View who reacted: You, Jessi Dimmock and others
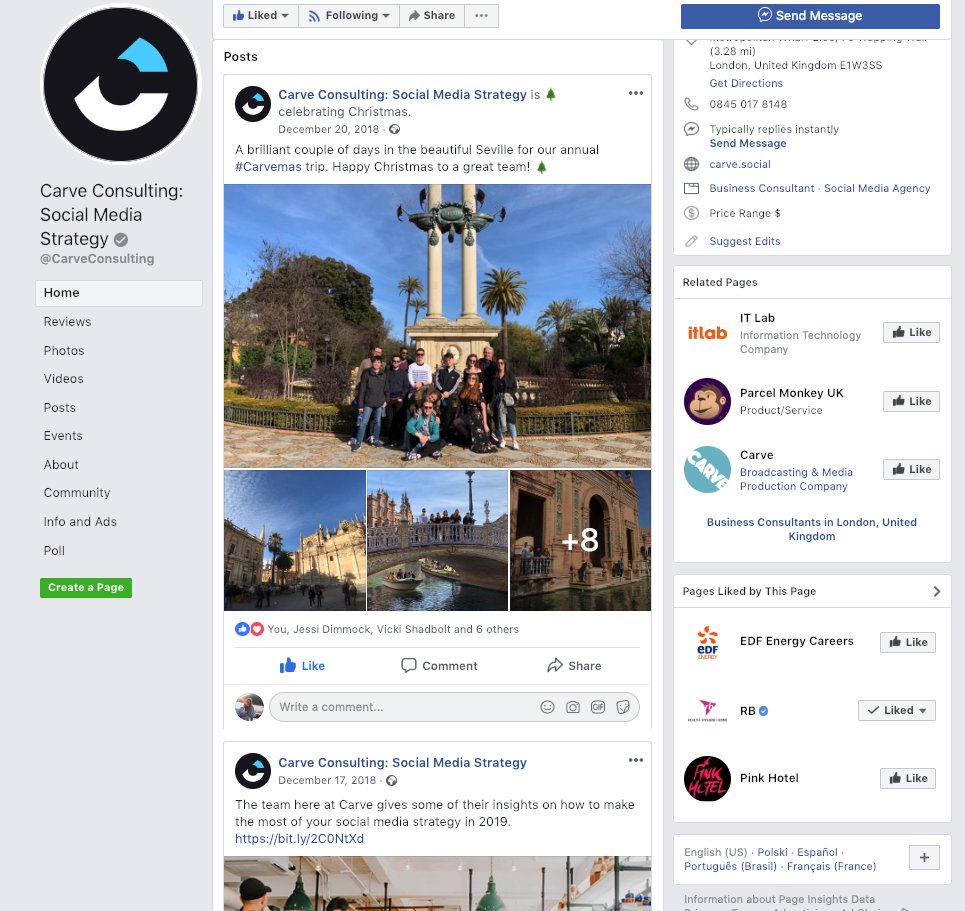 pos(393,629)
